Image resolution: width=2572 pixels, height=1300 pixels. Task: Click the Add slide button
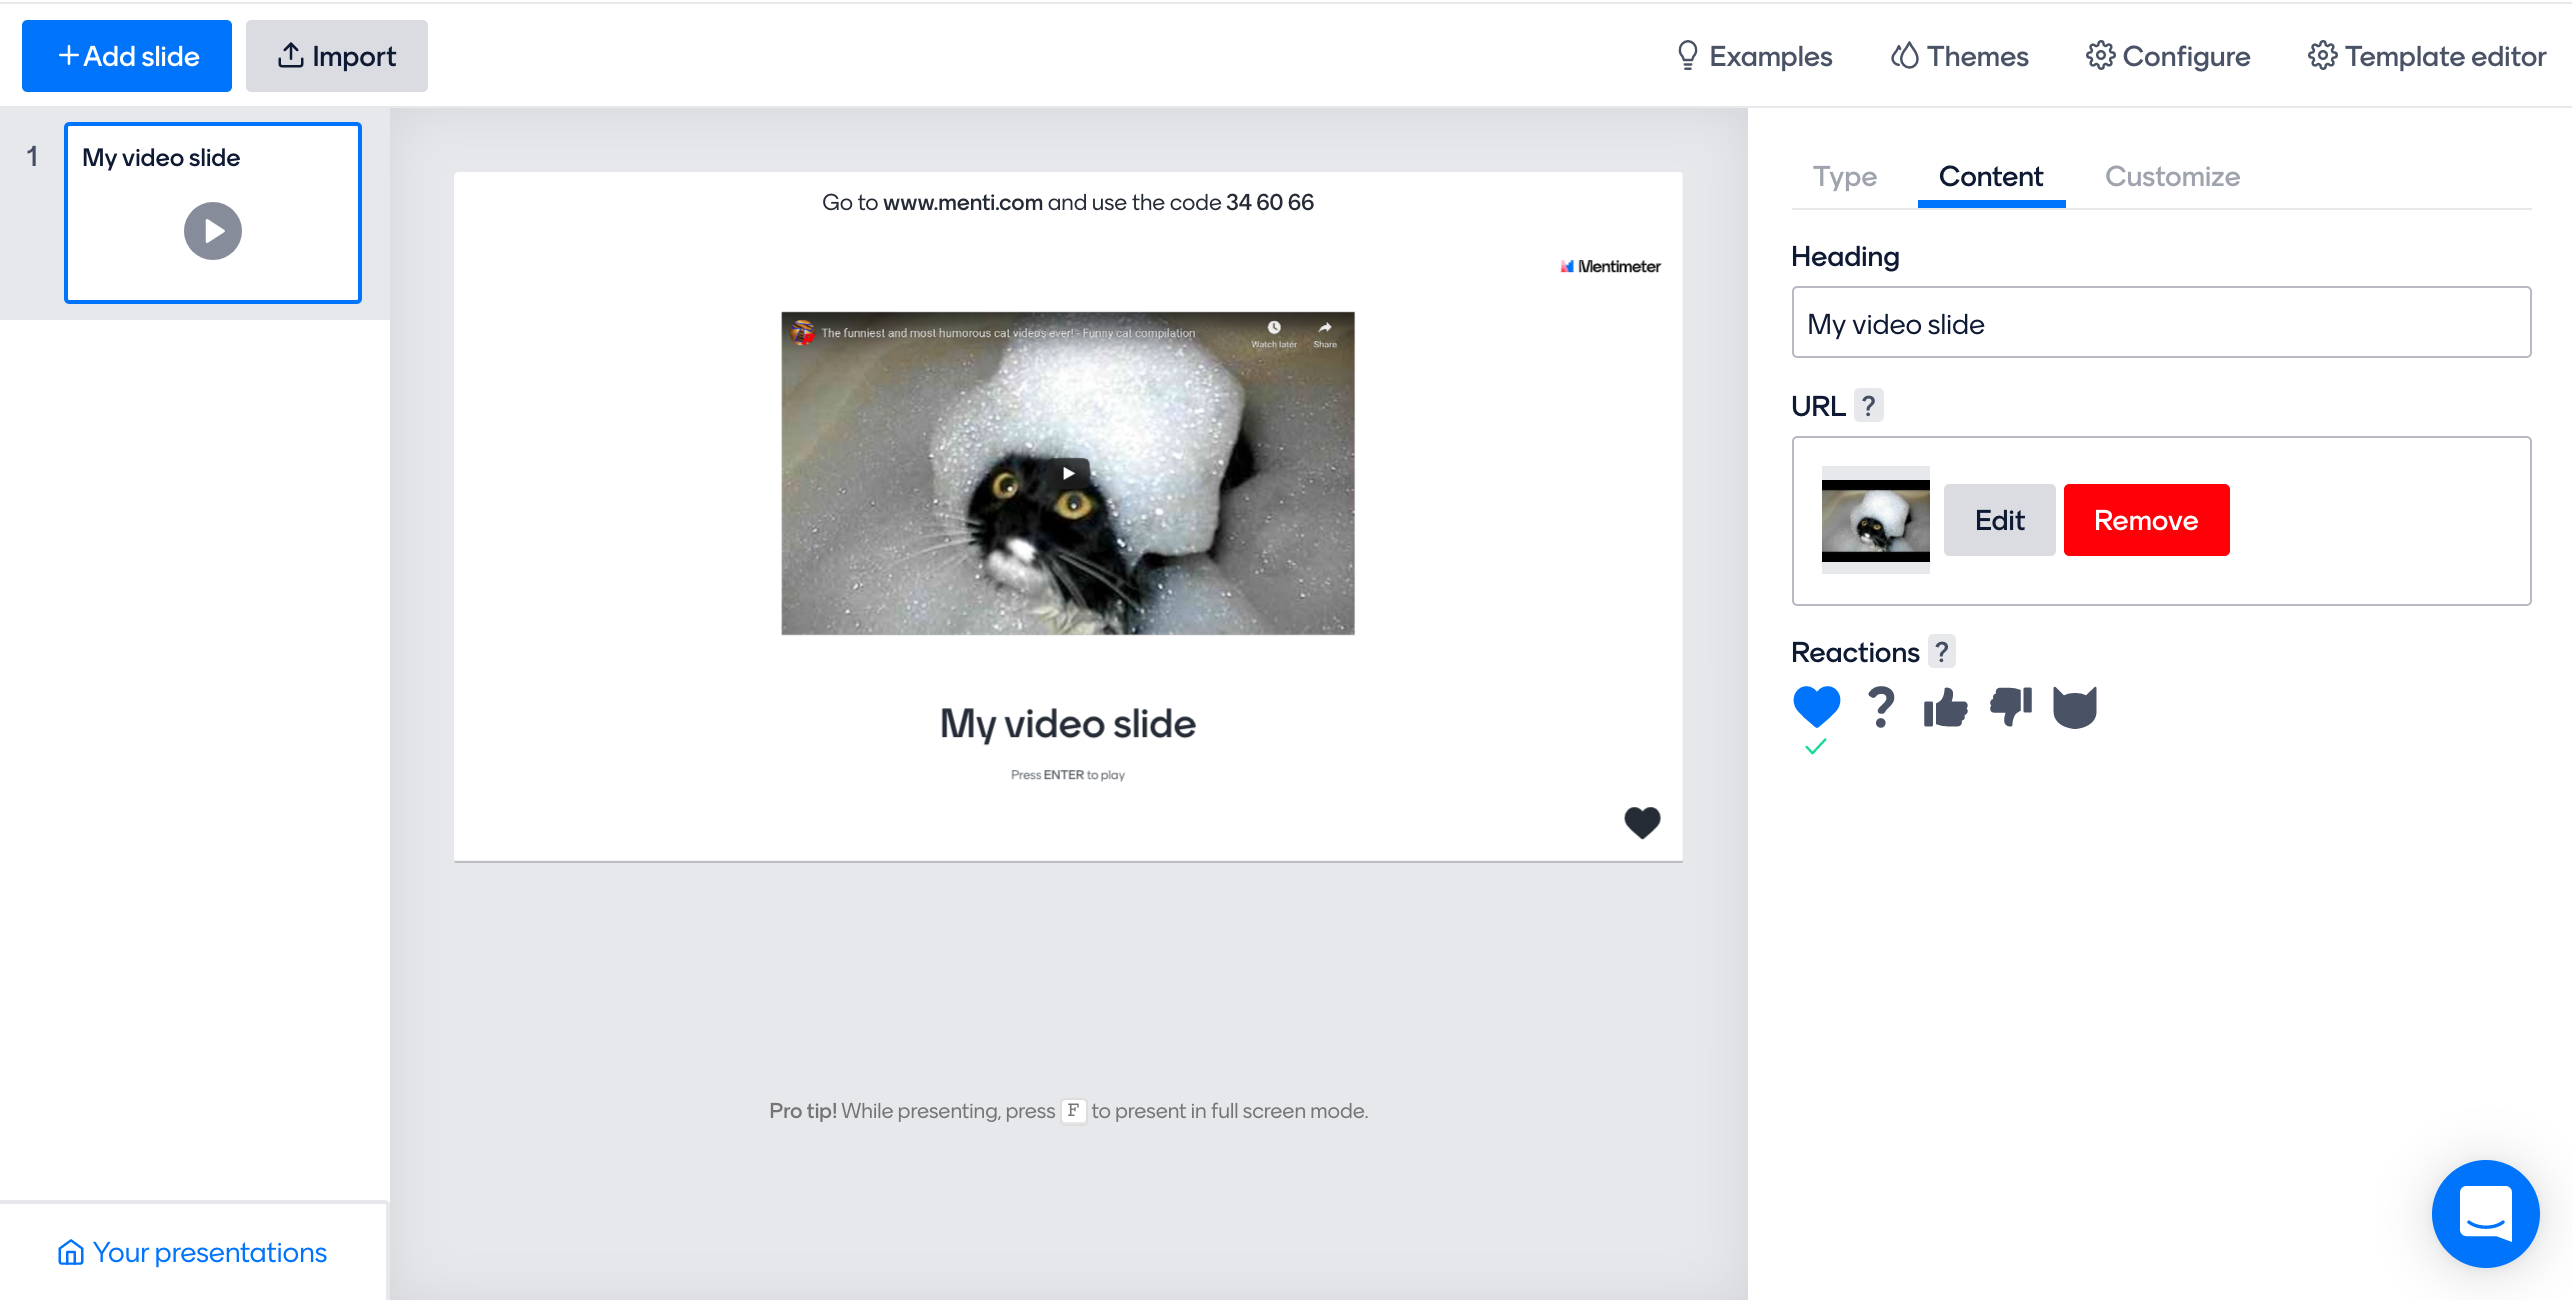pyautogui.click(x=127, y=56)
